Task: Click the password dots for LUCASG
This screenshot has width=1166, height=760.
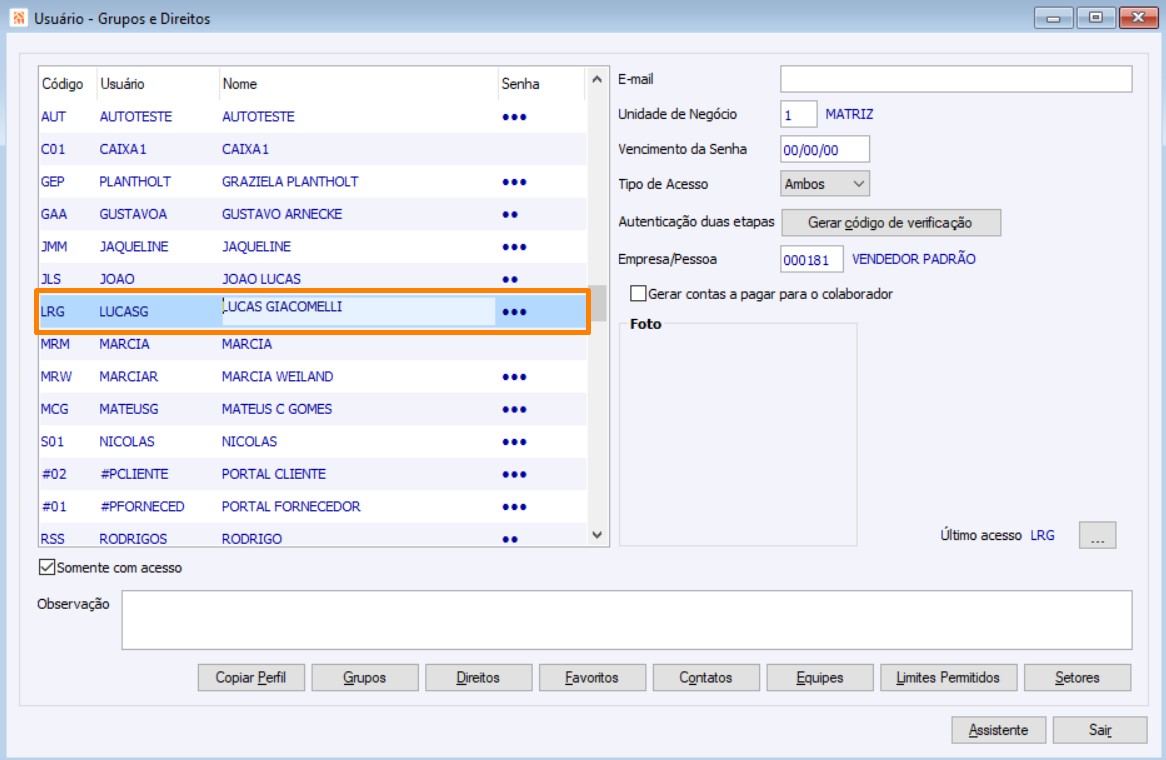Action: click(515, 312)
